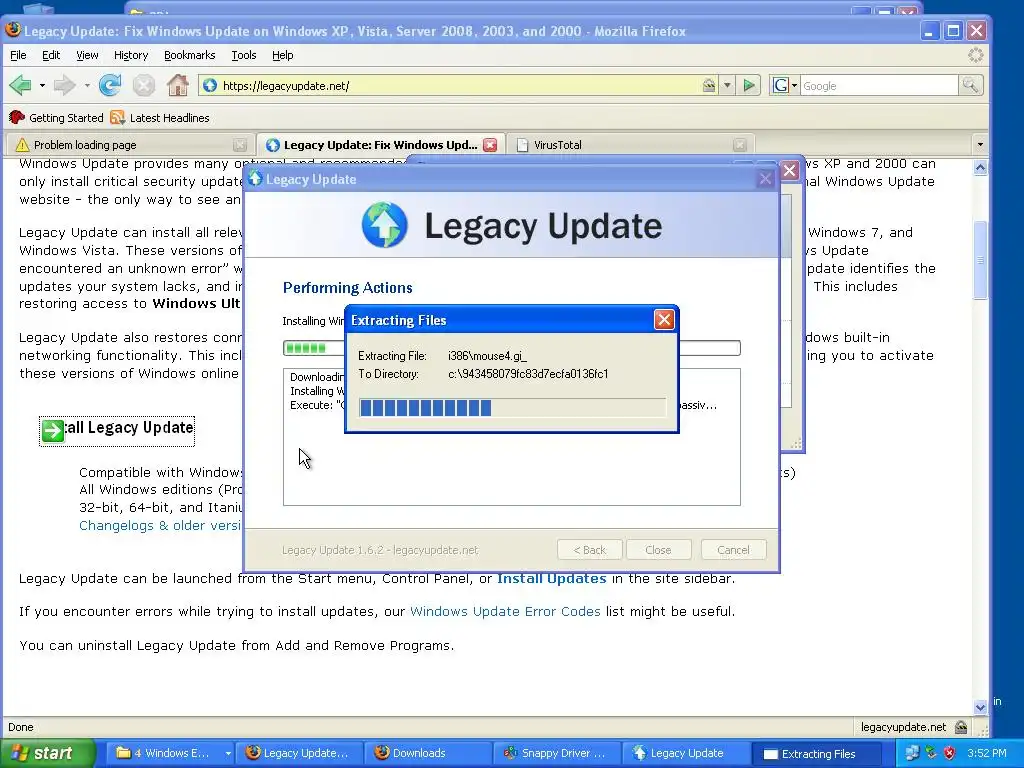Click the Firefox throbber activity icon
The image size is (1024, 768).
[975, 56]
